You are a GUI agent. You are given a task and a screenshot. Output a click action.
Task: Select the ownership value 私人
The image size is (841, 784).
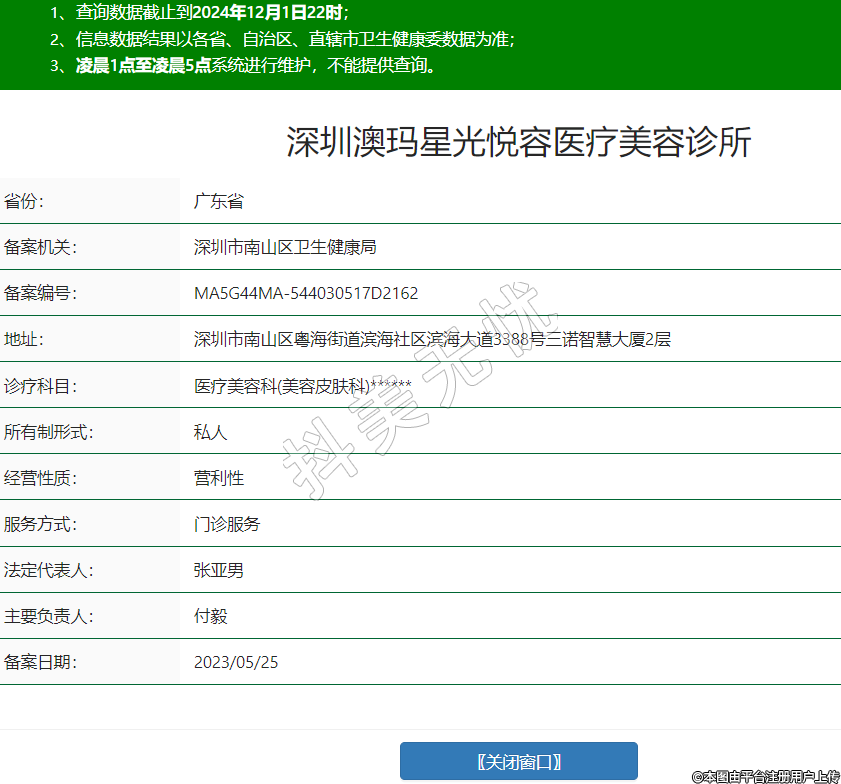(x=210, y=432)
